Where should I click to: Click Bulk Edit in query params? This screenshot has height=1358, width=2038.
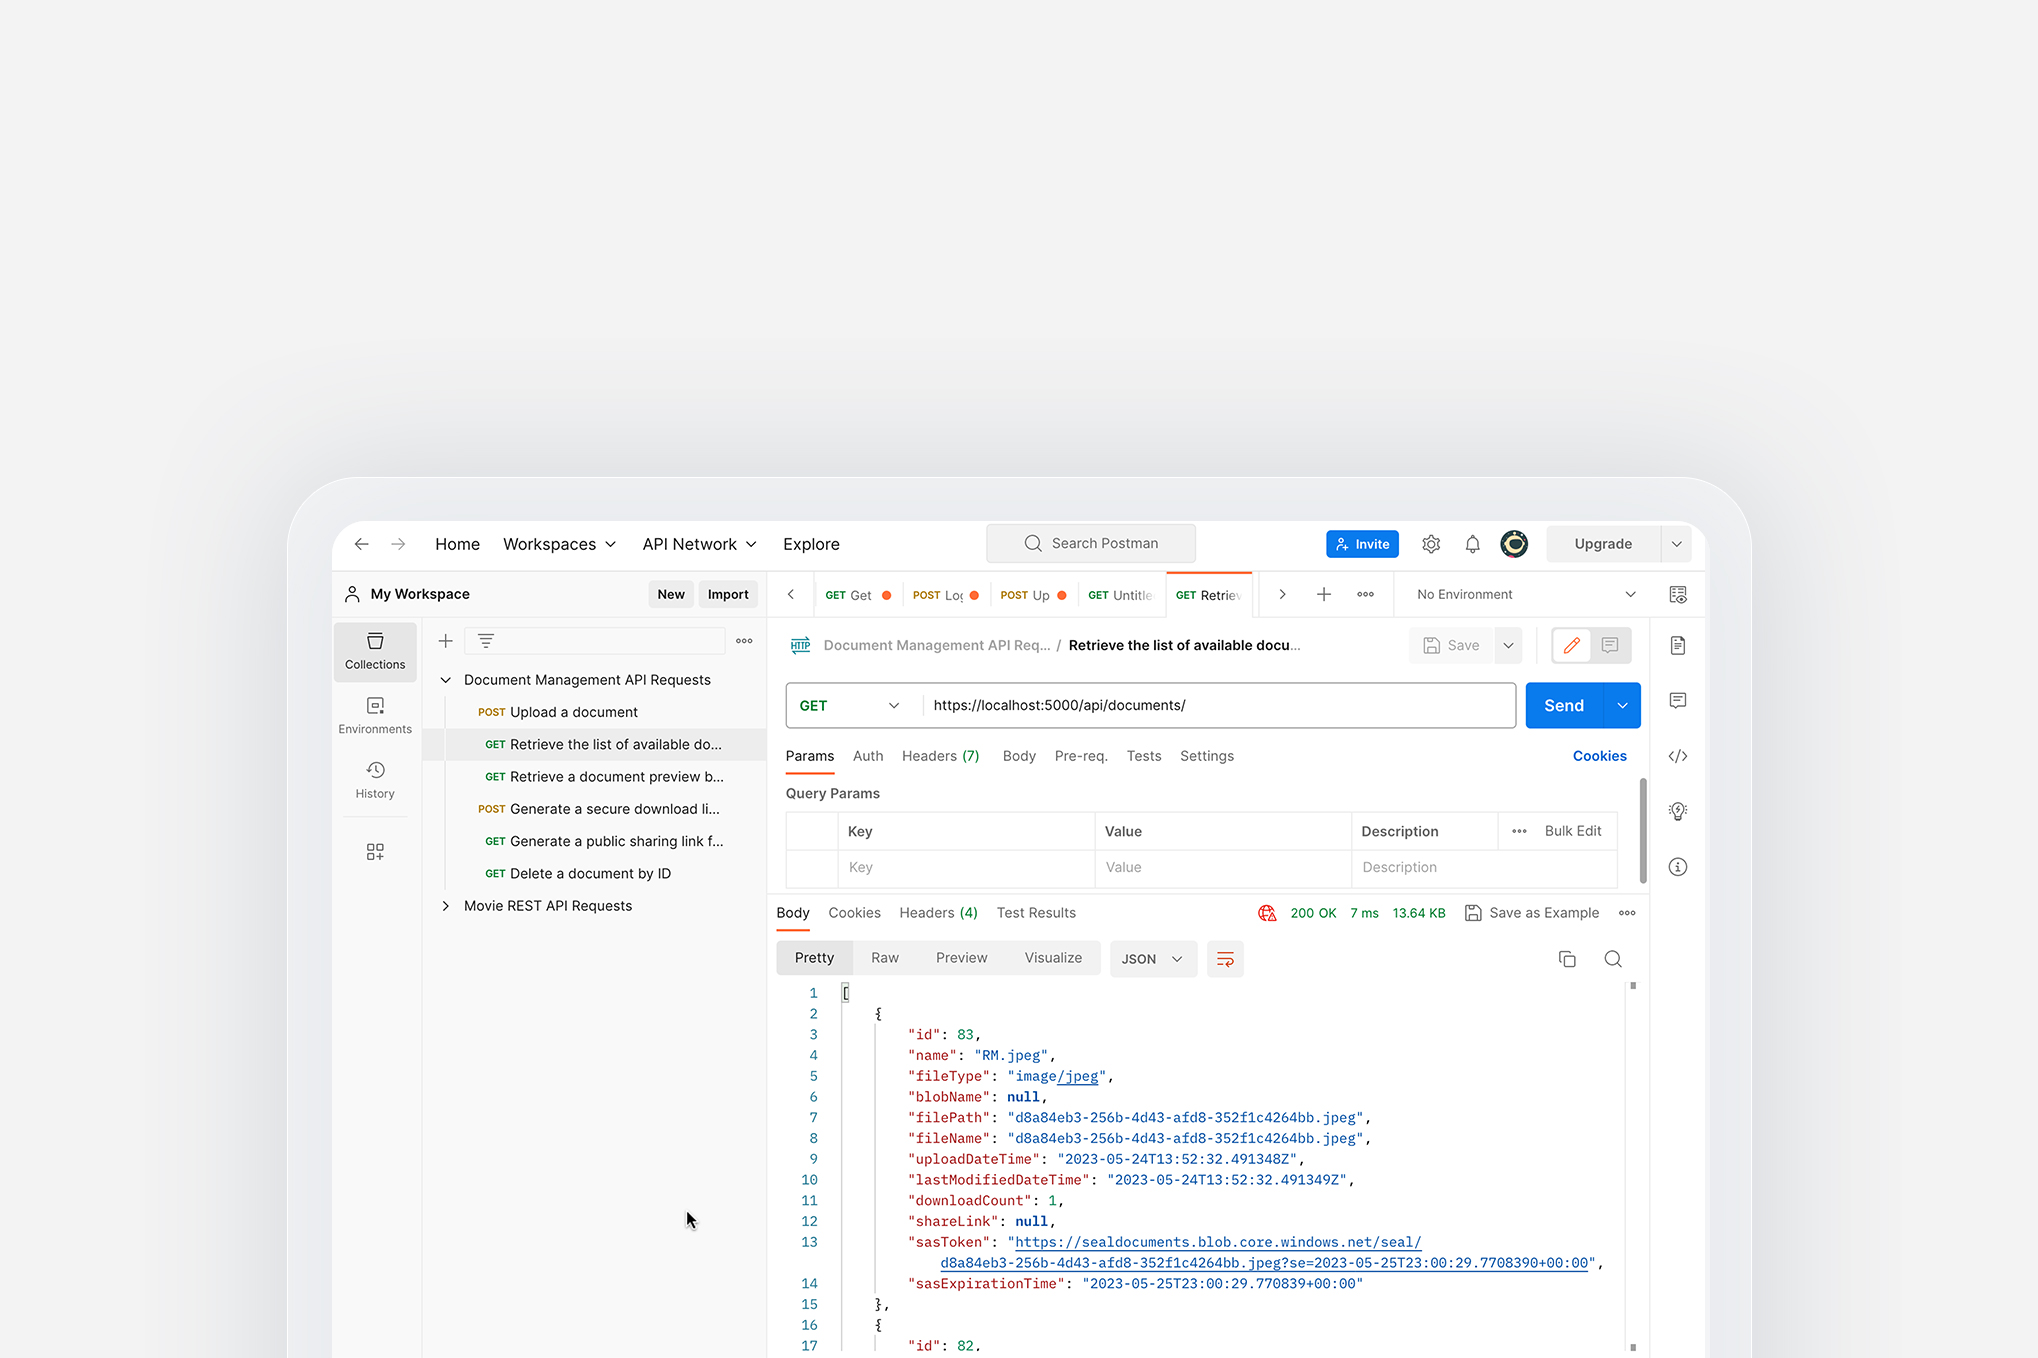[1573, 831]
